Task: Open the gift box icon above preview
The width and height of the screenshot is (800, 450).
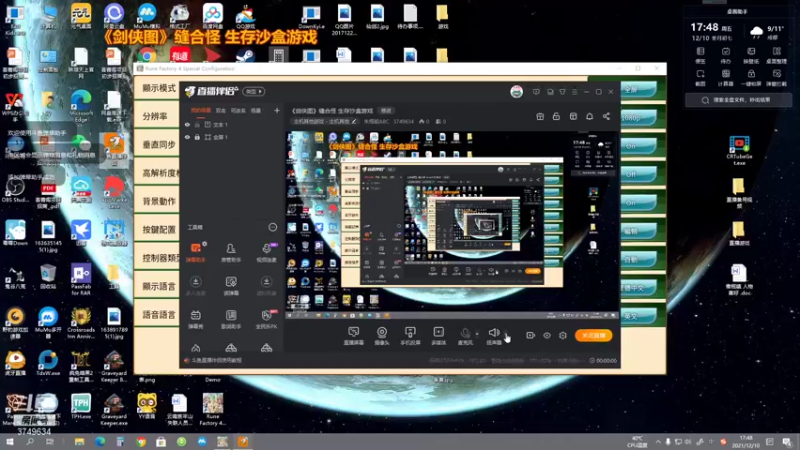Action: pos(540,116)
